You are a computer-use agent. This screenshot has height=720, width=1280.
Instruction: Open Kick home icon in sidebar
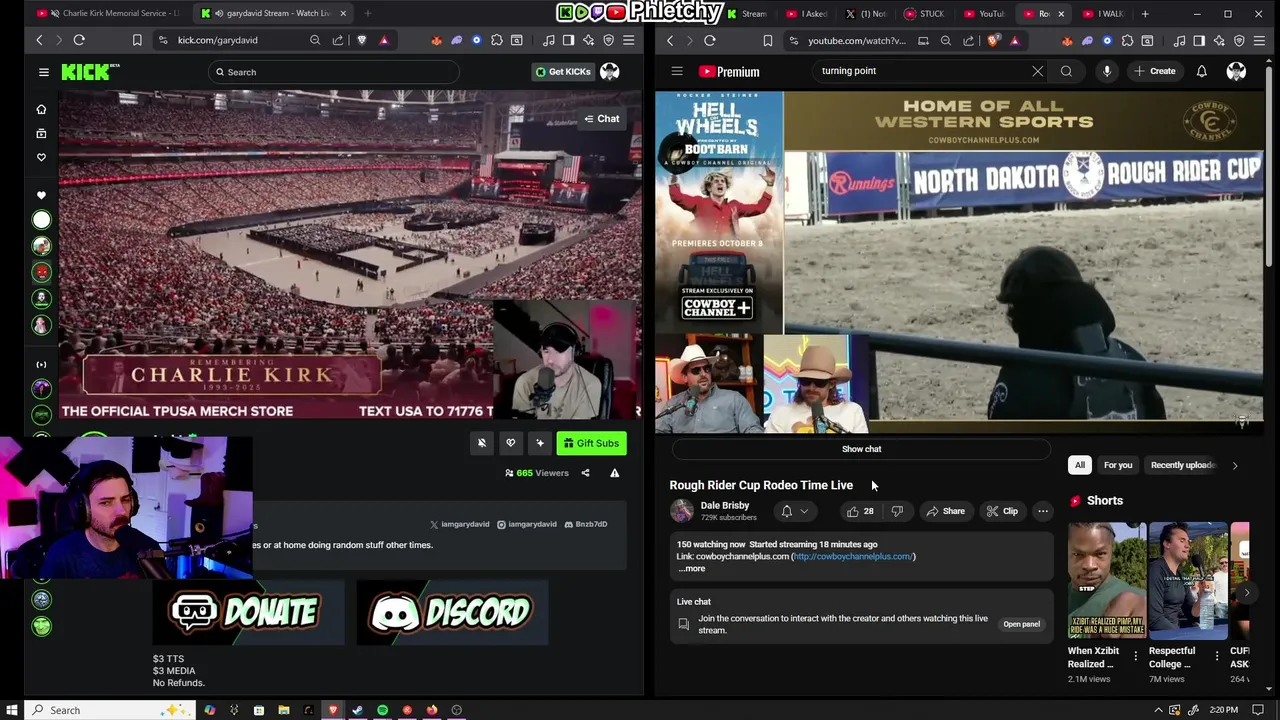[41, 110]
